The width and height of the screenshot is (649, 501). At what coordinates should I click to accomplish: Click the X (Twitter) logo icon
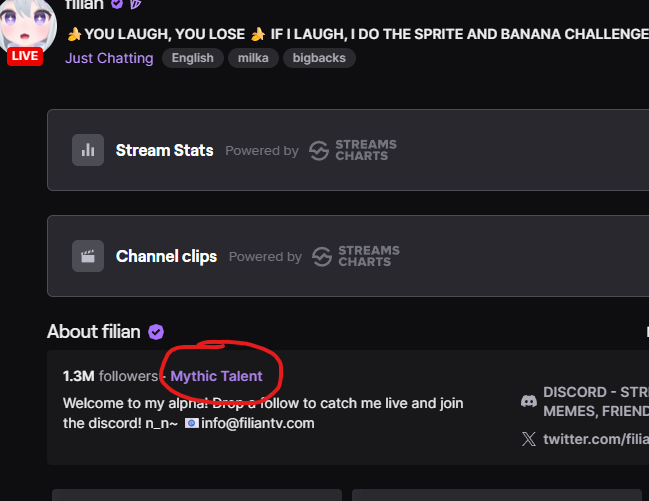[529, 439]
